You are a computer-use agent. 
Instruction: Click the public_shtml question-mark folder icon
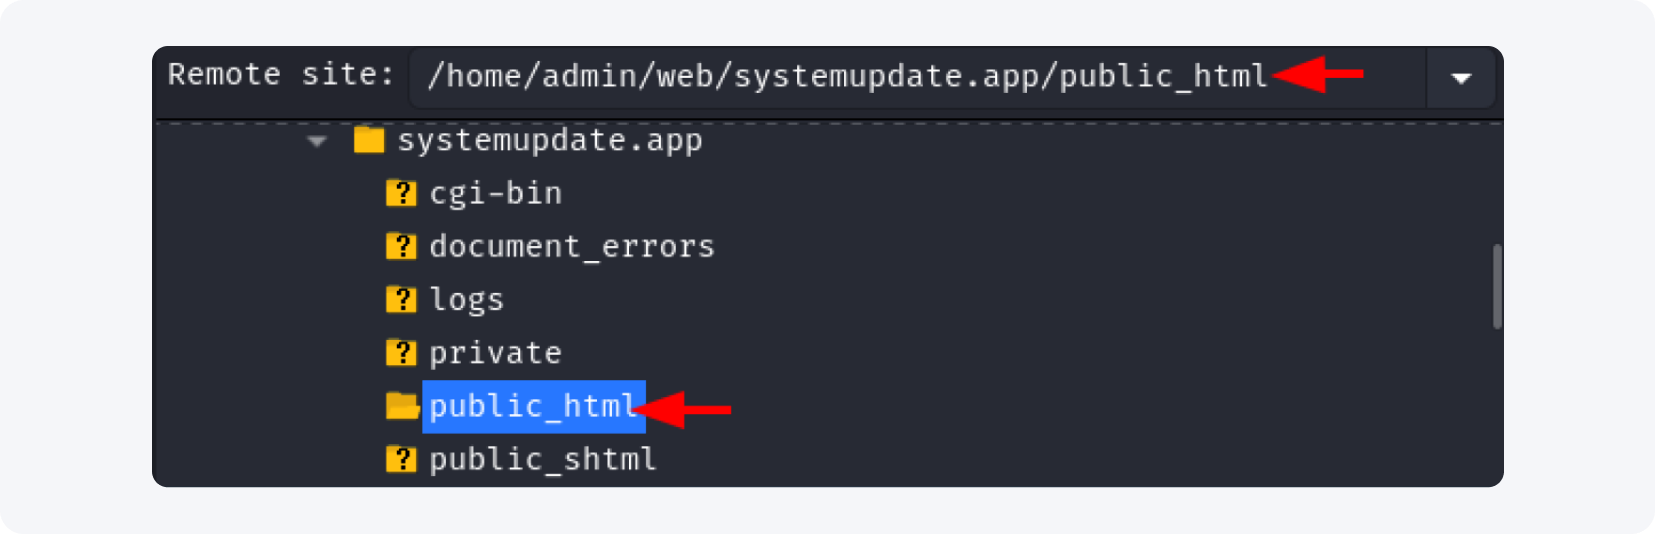click(401, 459)
